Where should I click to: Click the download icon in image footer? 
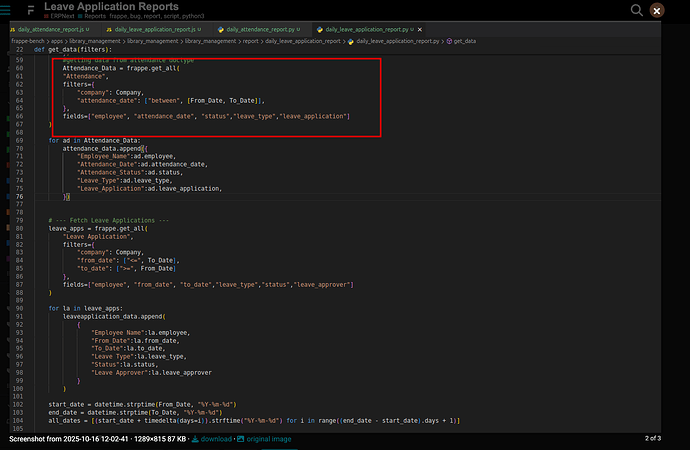pyautogui.click(x=196, y=439)
